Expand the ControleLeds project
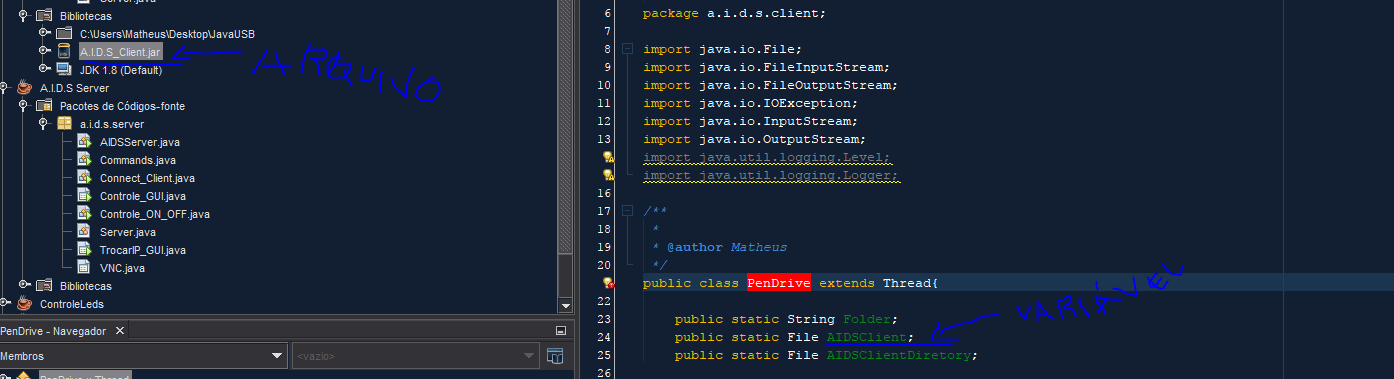Screen dimensions: 1394x379 click(x=5, y=303)
